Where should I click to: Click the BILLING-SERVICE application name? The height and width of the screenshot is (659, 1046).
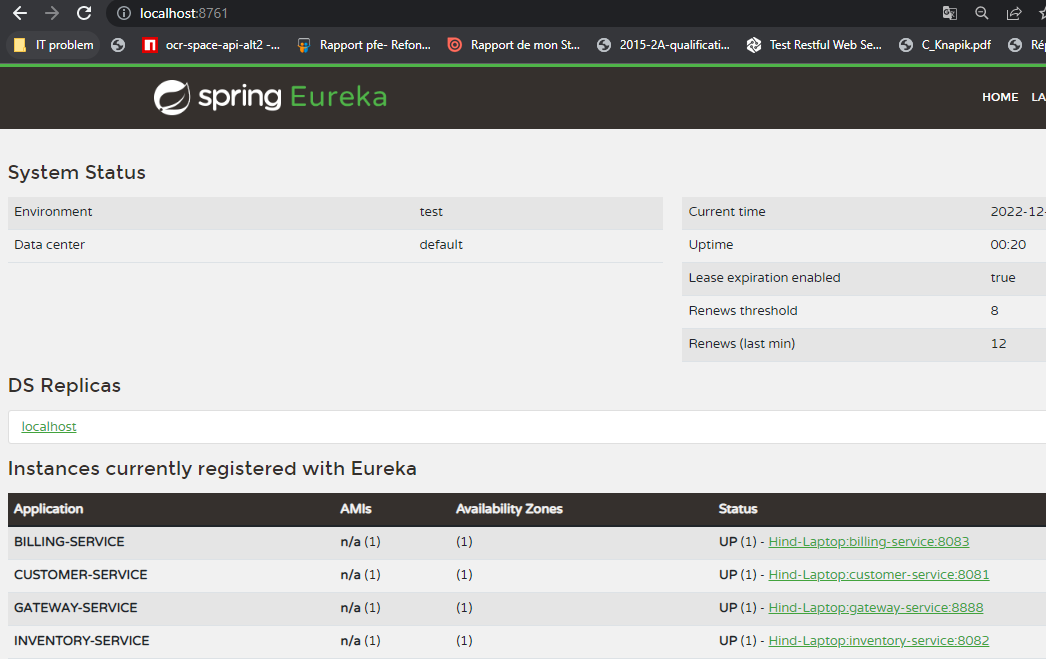click(69, 542)
